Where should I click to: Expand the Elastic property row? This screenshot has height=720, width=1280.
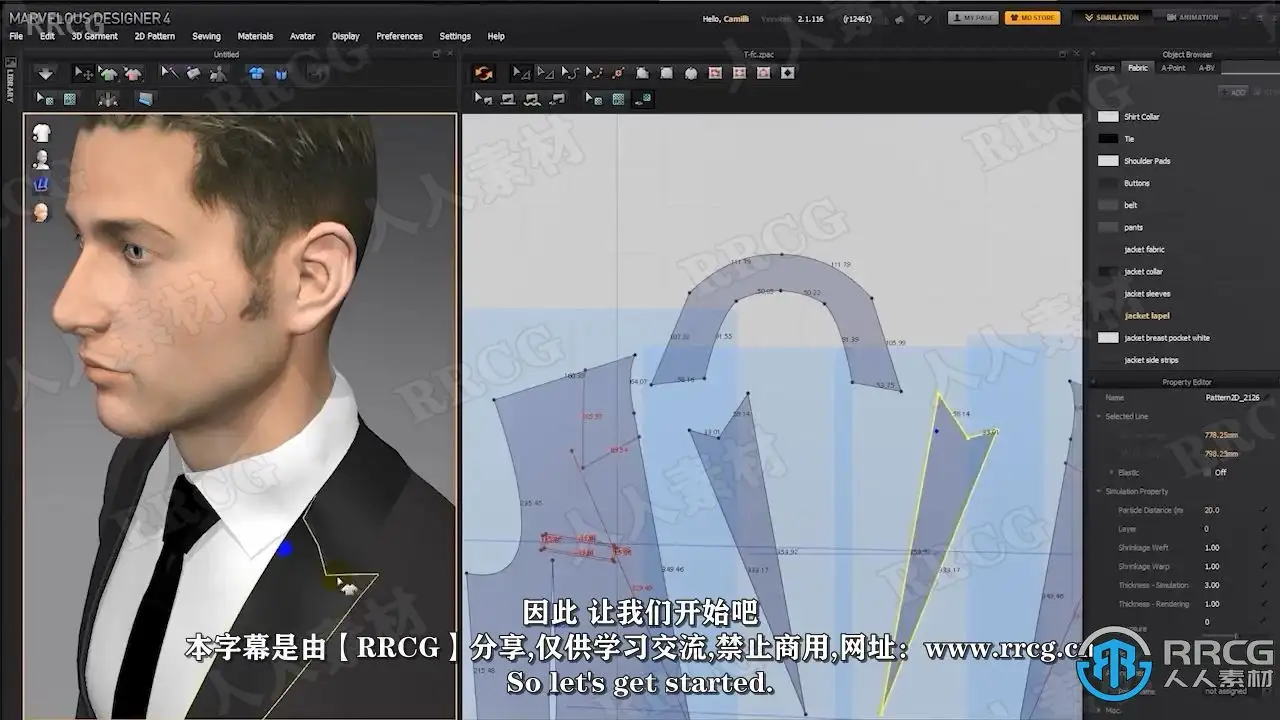tap(1111, 472)
